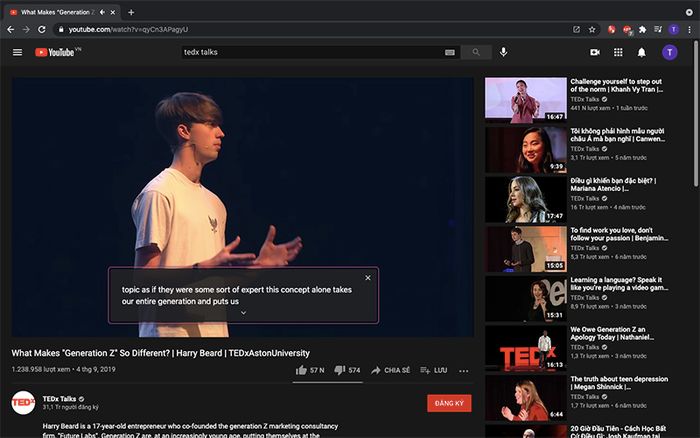Dislike the video with thumbs down

[x=347, y=370]
